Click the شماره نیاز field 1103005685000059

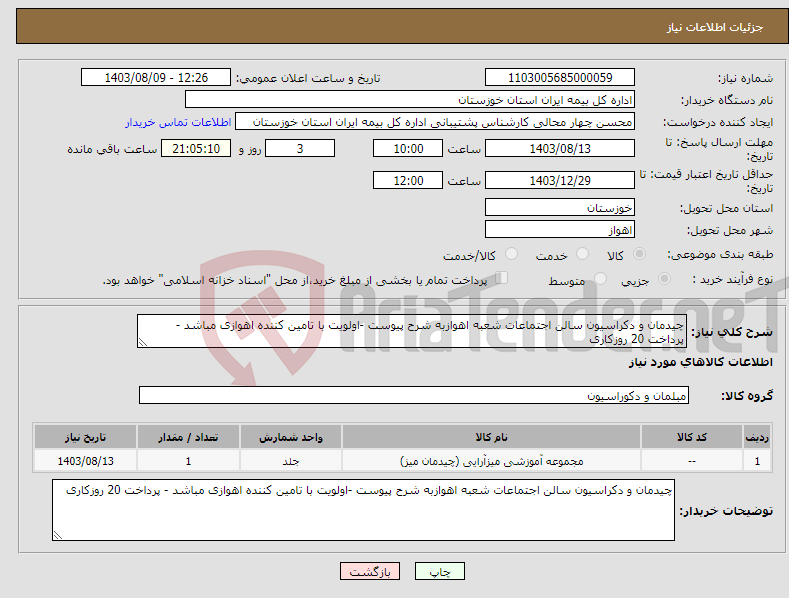(x=560, y=78)
